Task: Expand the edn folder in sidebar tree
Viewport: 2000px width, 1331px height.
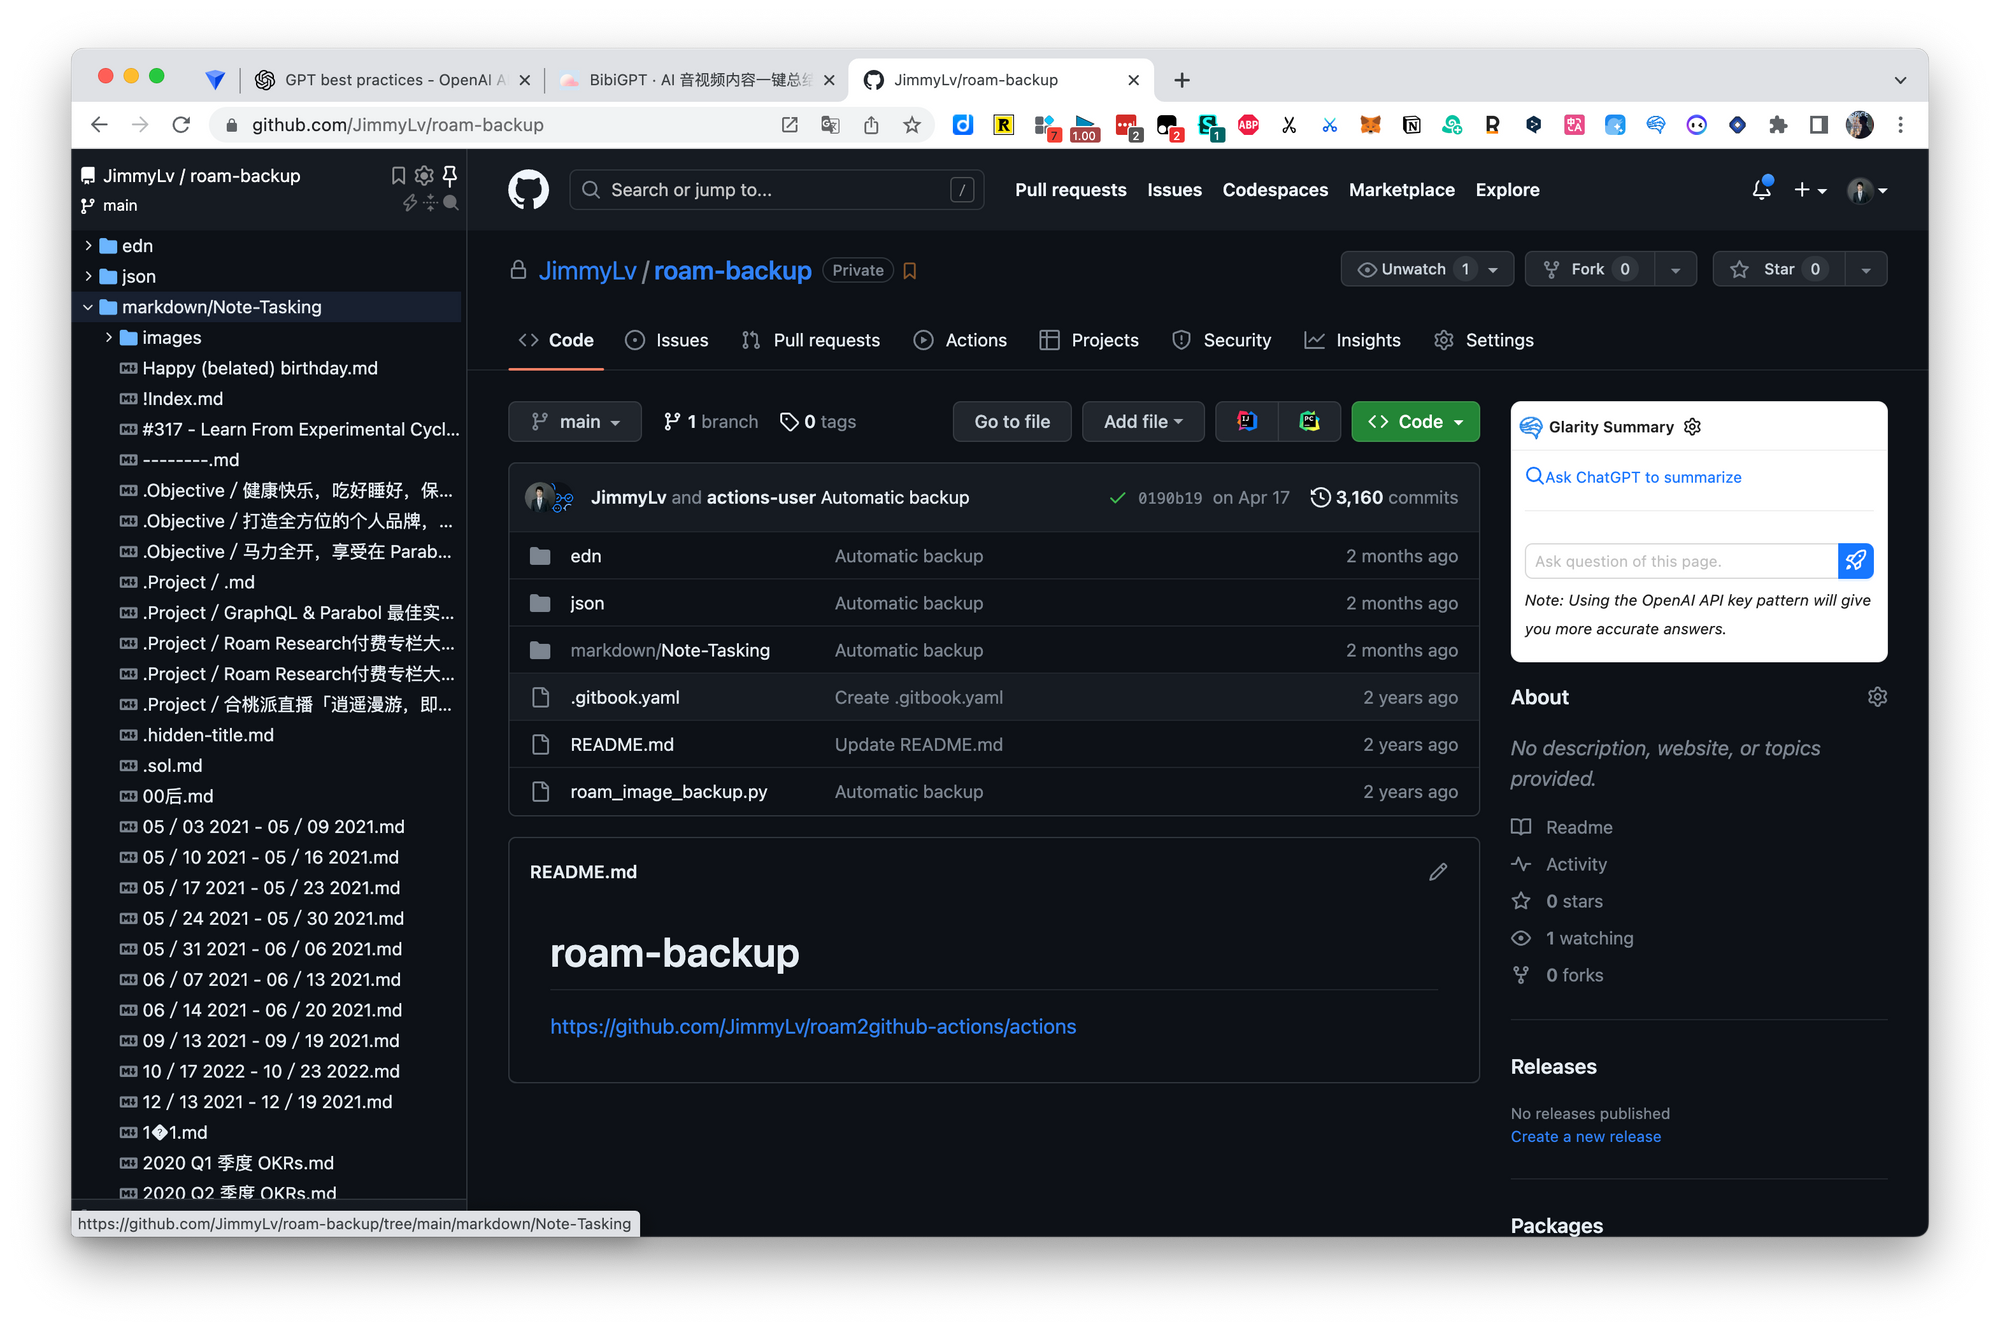Action: pos(89,246)
